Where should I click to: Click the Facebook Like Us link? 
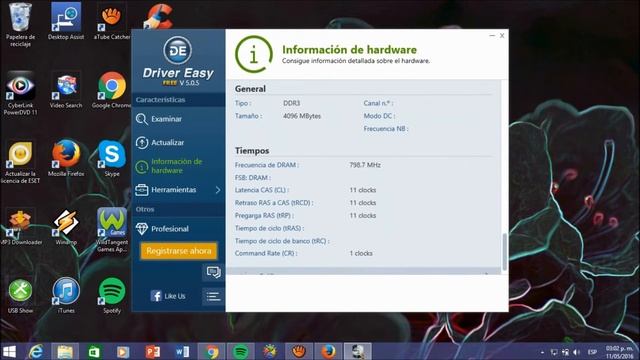(168, 296)
